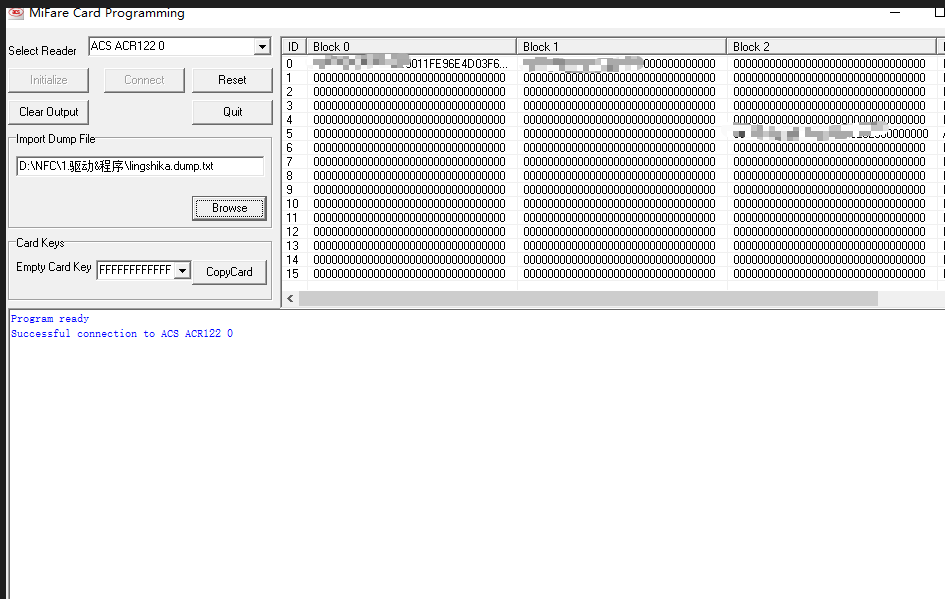945x599 pixels.
Task: Click Browse to choose dump file
Action: 229,208
